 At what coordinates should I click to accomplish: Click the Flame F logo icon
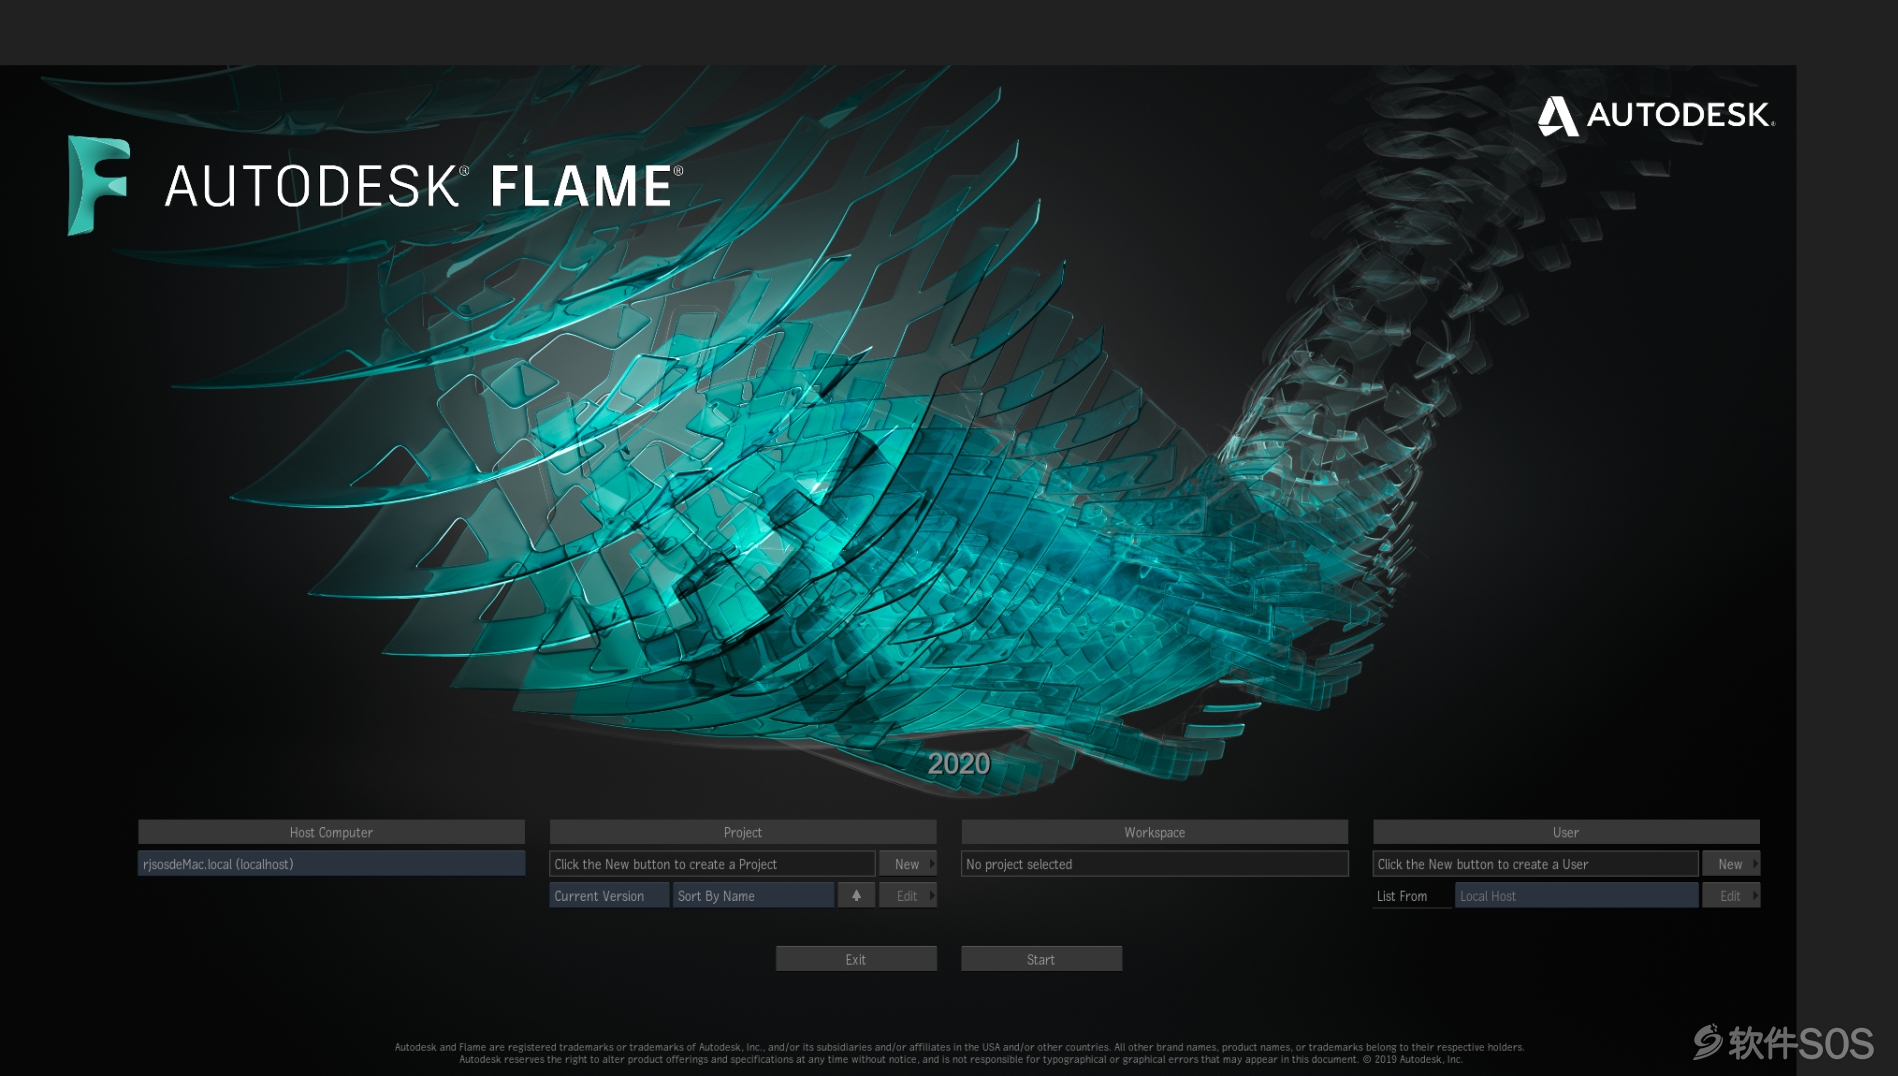[x=98, y=185]
